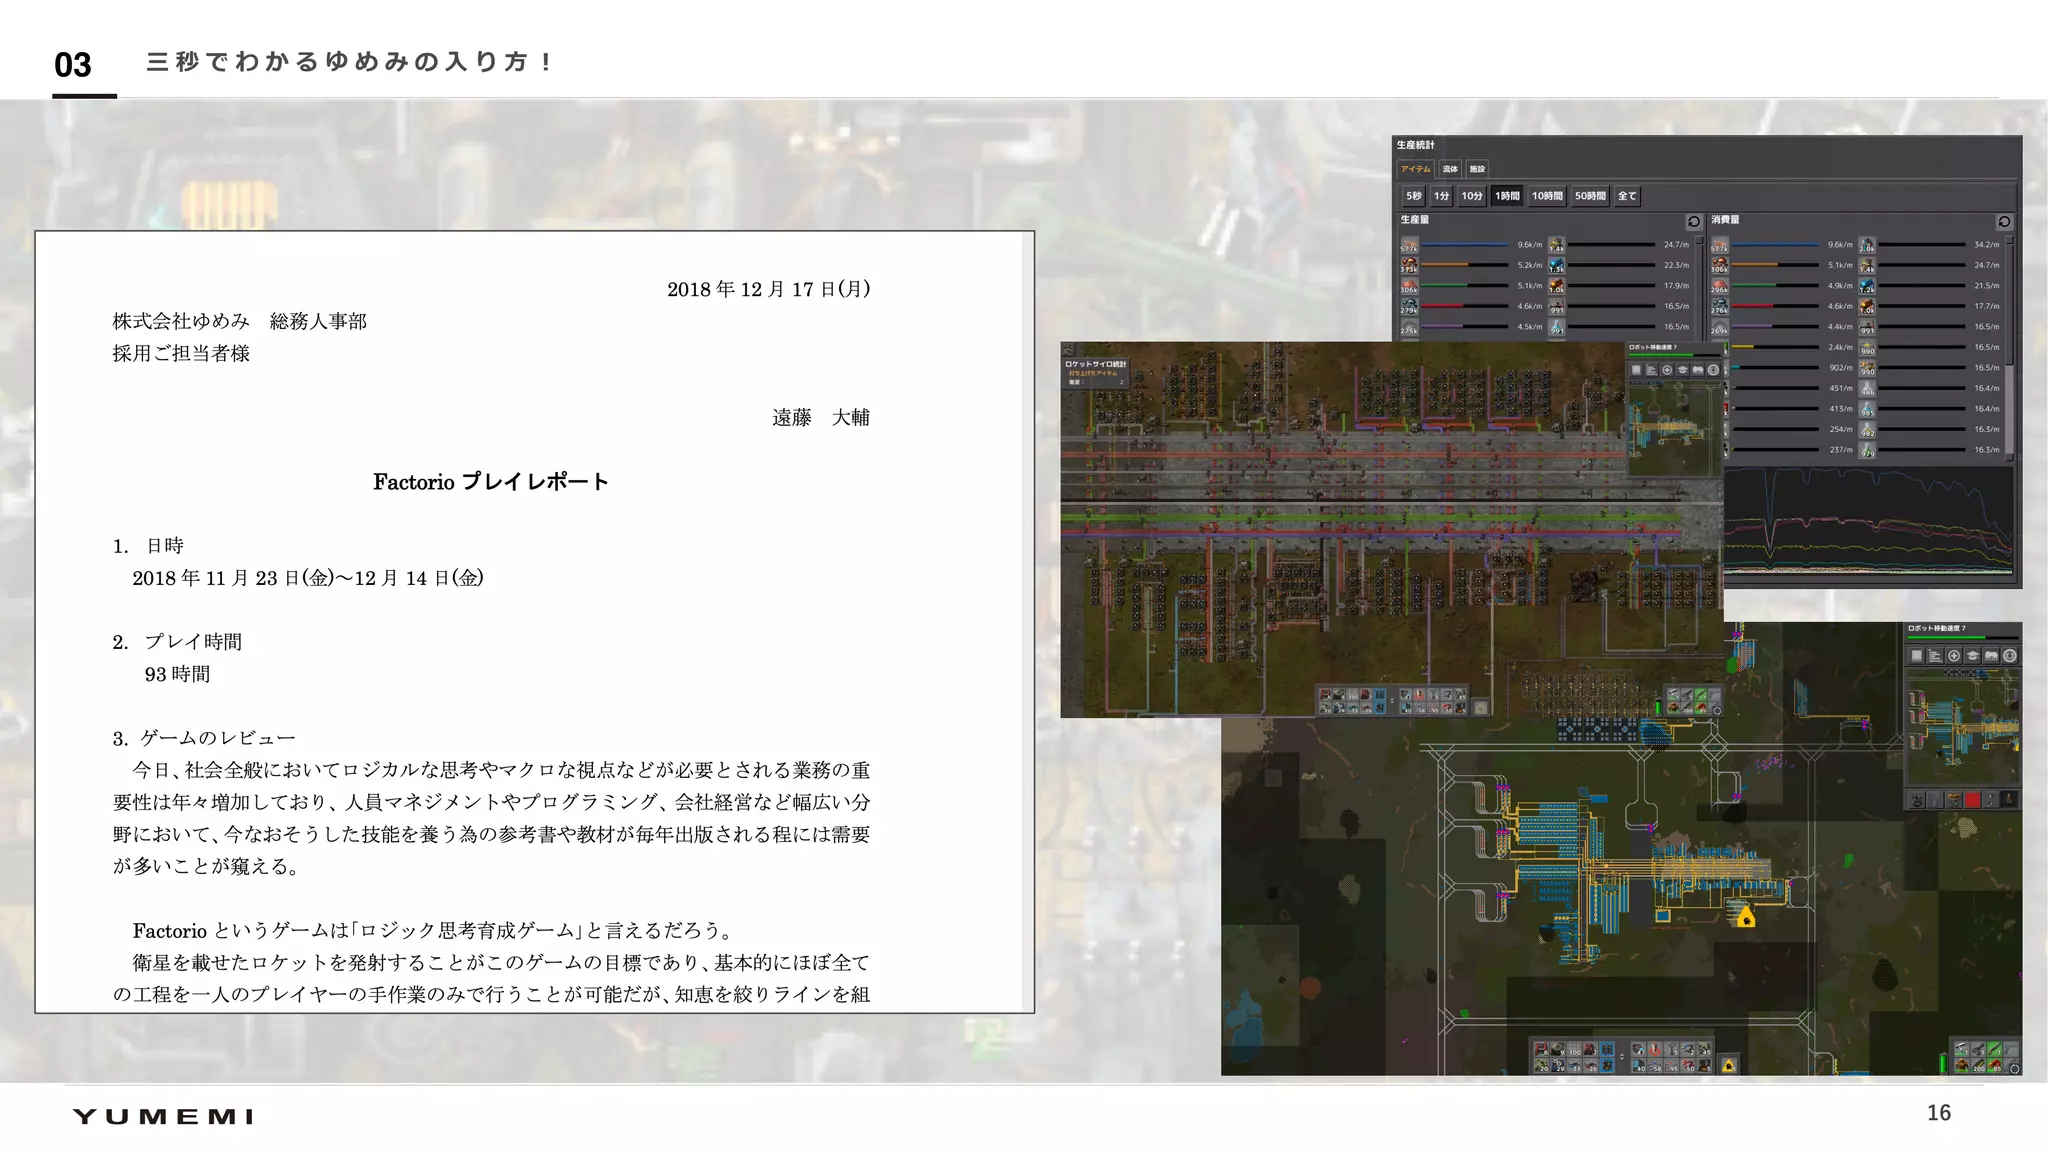The image size is (2048, 1152).
Task: Click the 2.0k item icon in 消費量 list
Action: pyautogui.click(x=1867, y=245)
